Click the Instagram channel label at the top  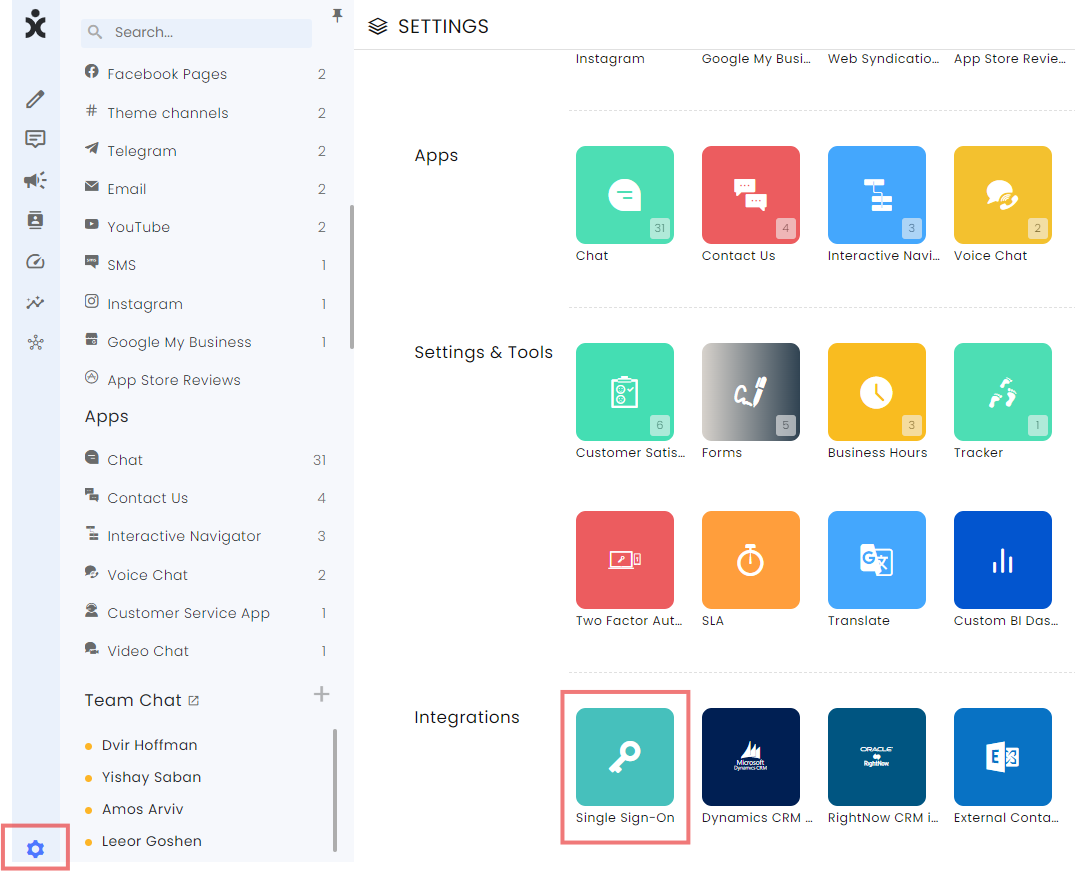(610, 58)
